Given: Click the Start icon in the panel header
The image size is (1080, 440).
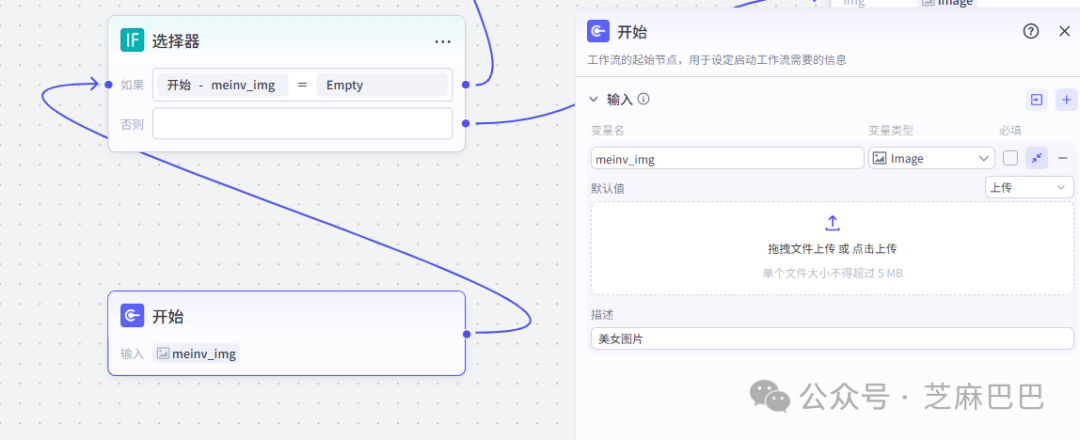Looking at the screenshot, I should [x=598, y=31].
